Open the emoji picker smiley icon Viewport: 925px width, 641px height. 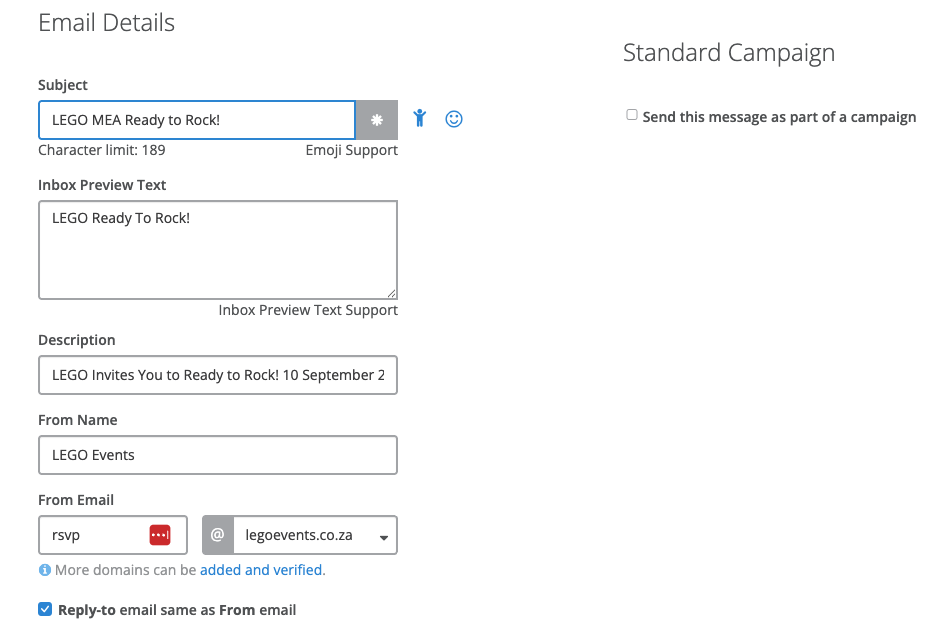454,119
